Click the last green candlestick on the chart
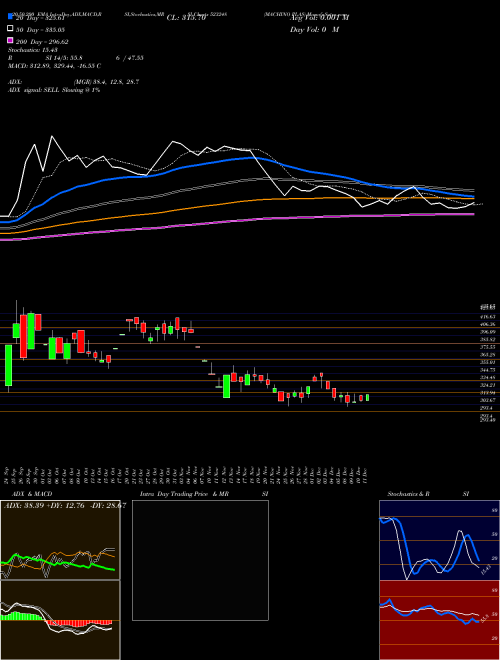 [x=367, y=397]
